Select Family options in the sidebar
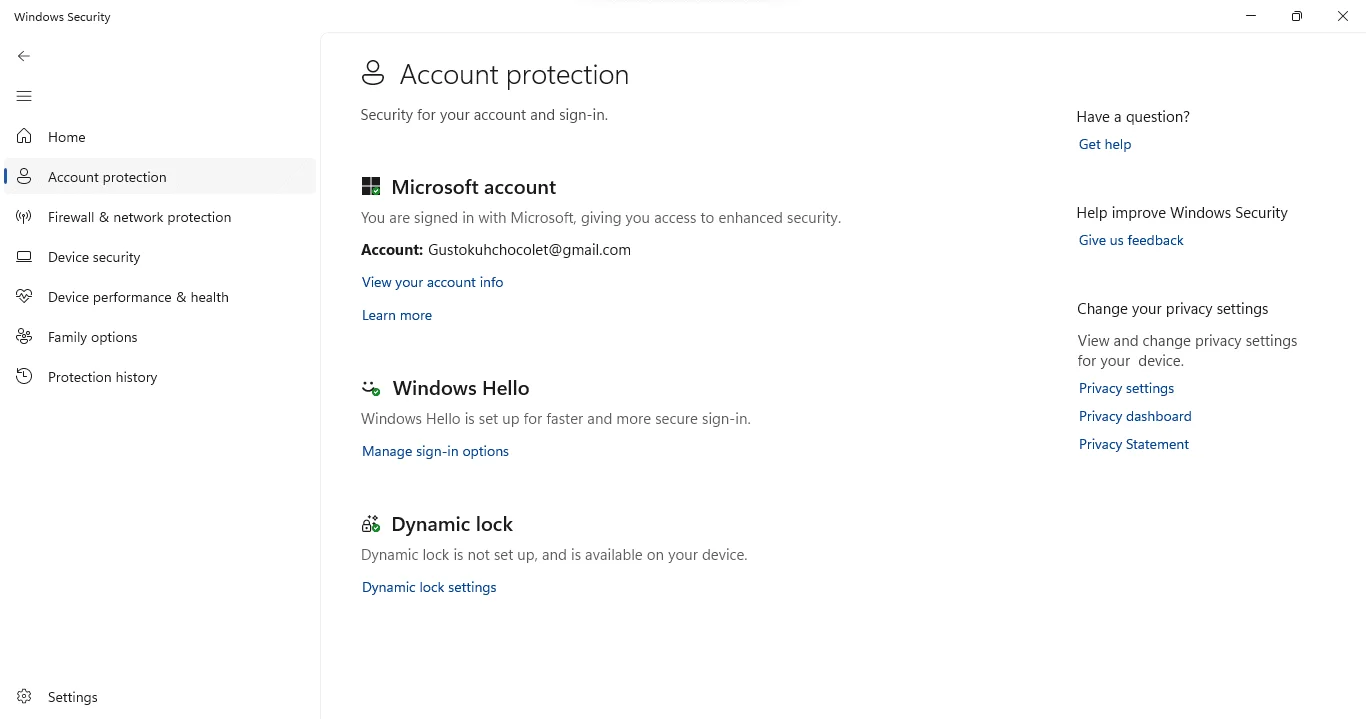This screenshot has width=1366, height=719. tap(160, 336)
